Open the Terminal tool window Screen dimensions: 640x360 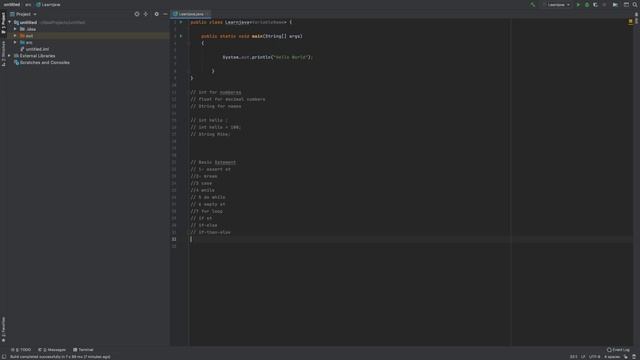[x=83, y=350]
